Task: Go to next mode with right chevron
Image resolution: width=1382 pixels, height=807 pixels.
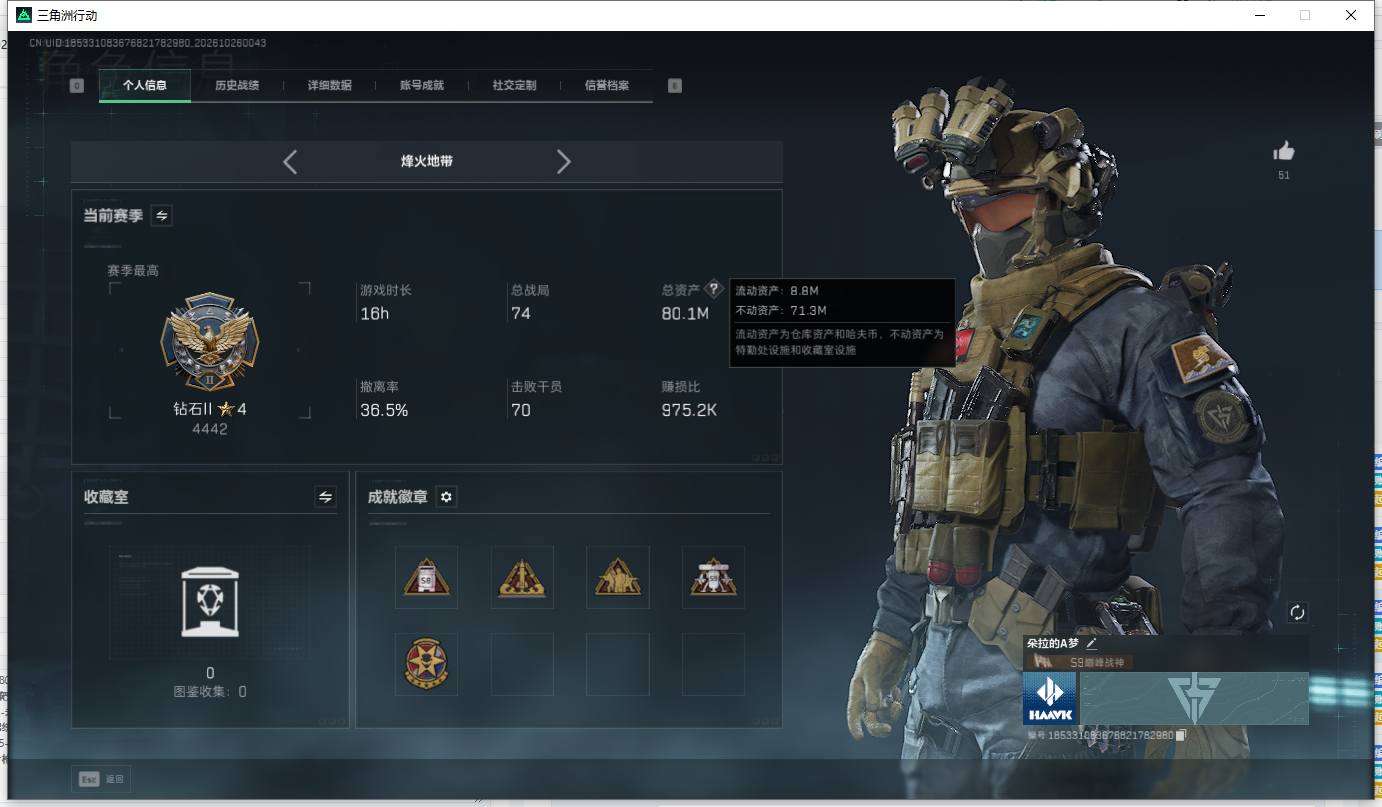Action: [563, 161]
